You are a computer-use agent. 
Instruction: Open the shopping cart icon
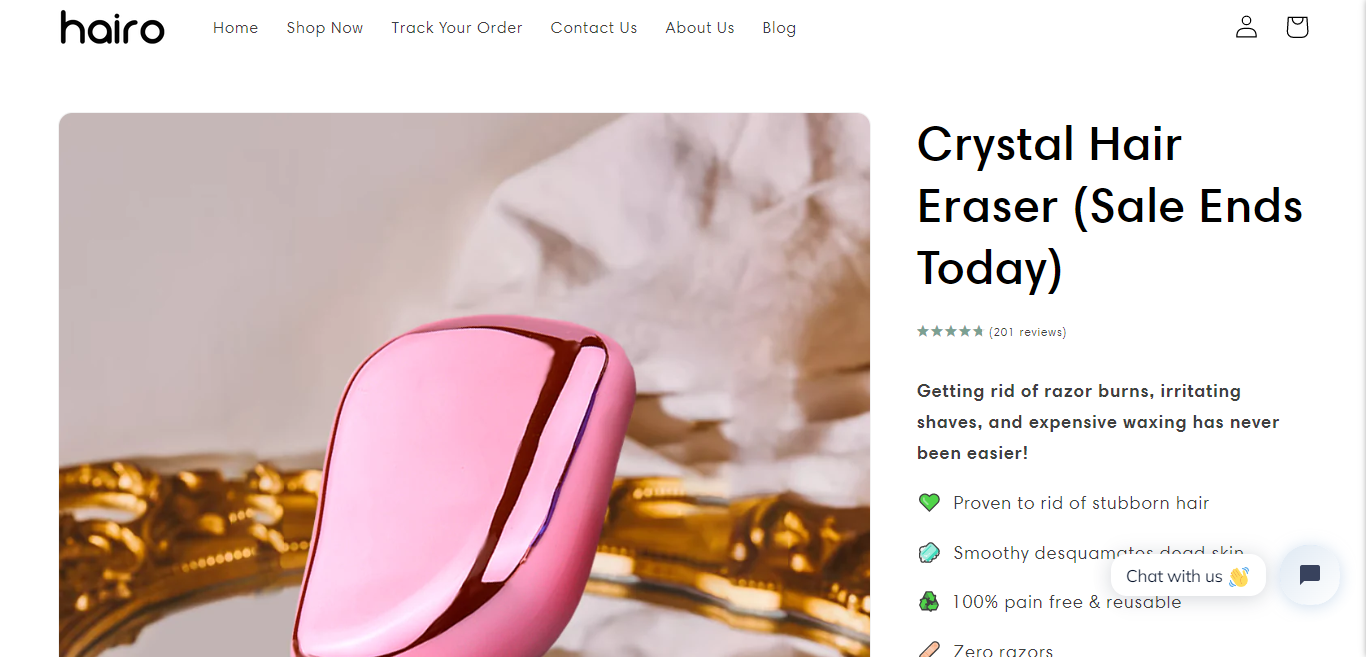pyautogui.click(x=1297, y=27)
